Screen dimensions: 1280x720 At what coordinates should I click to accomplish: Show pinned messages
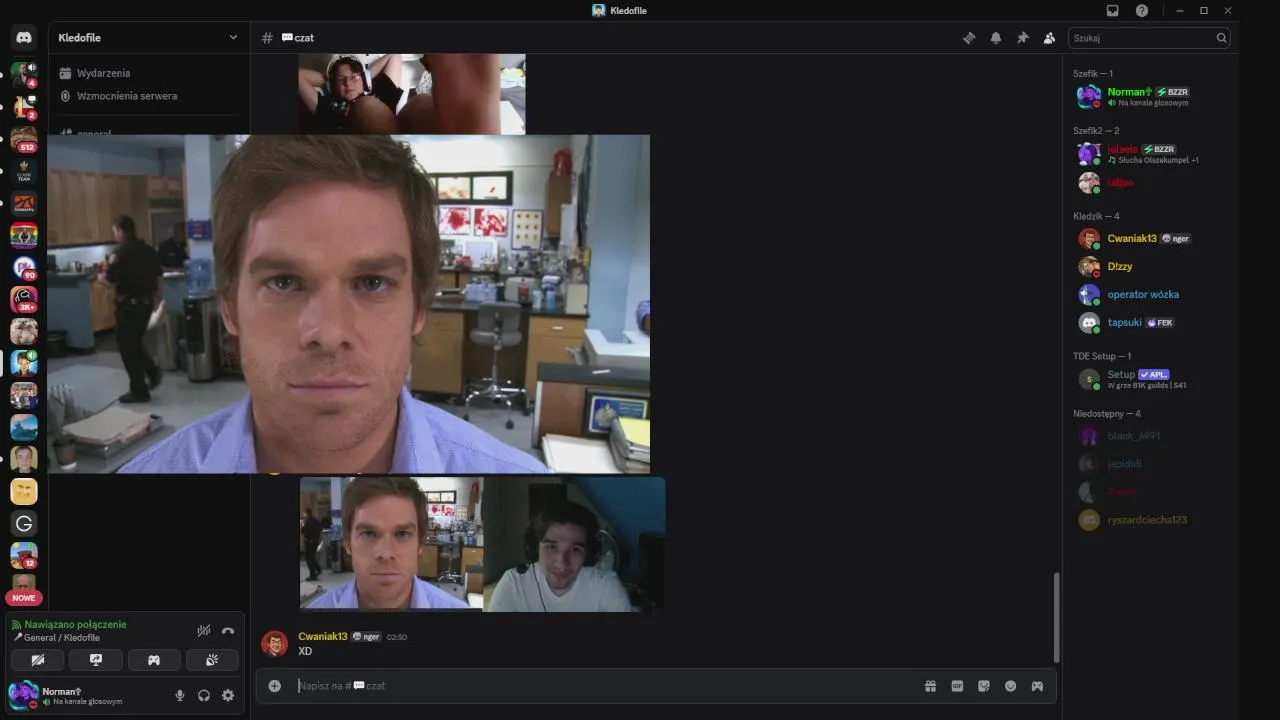coord(1022,38)
